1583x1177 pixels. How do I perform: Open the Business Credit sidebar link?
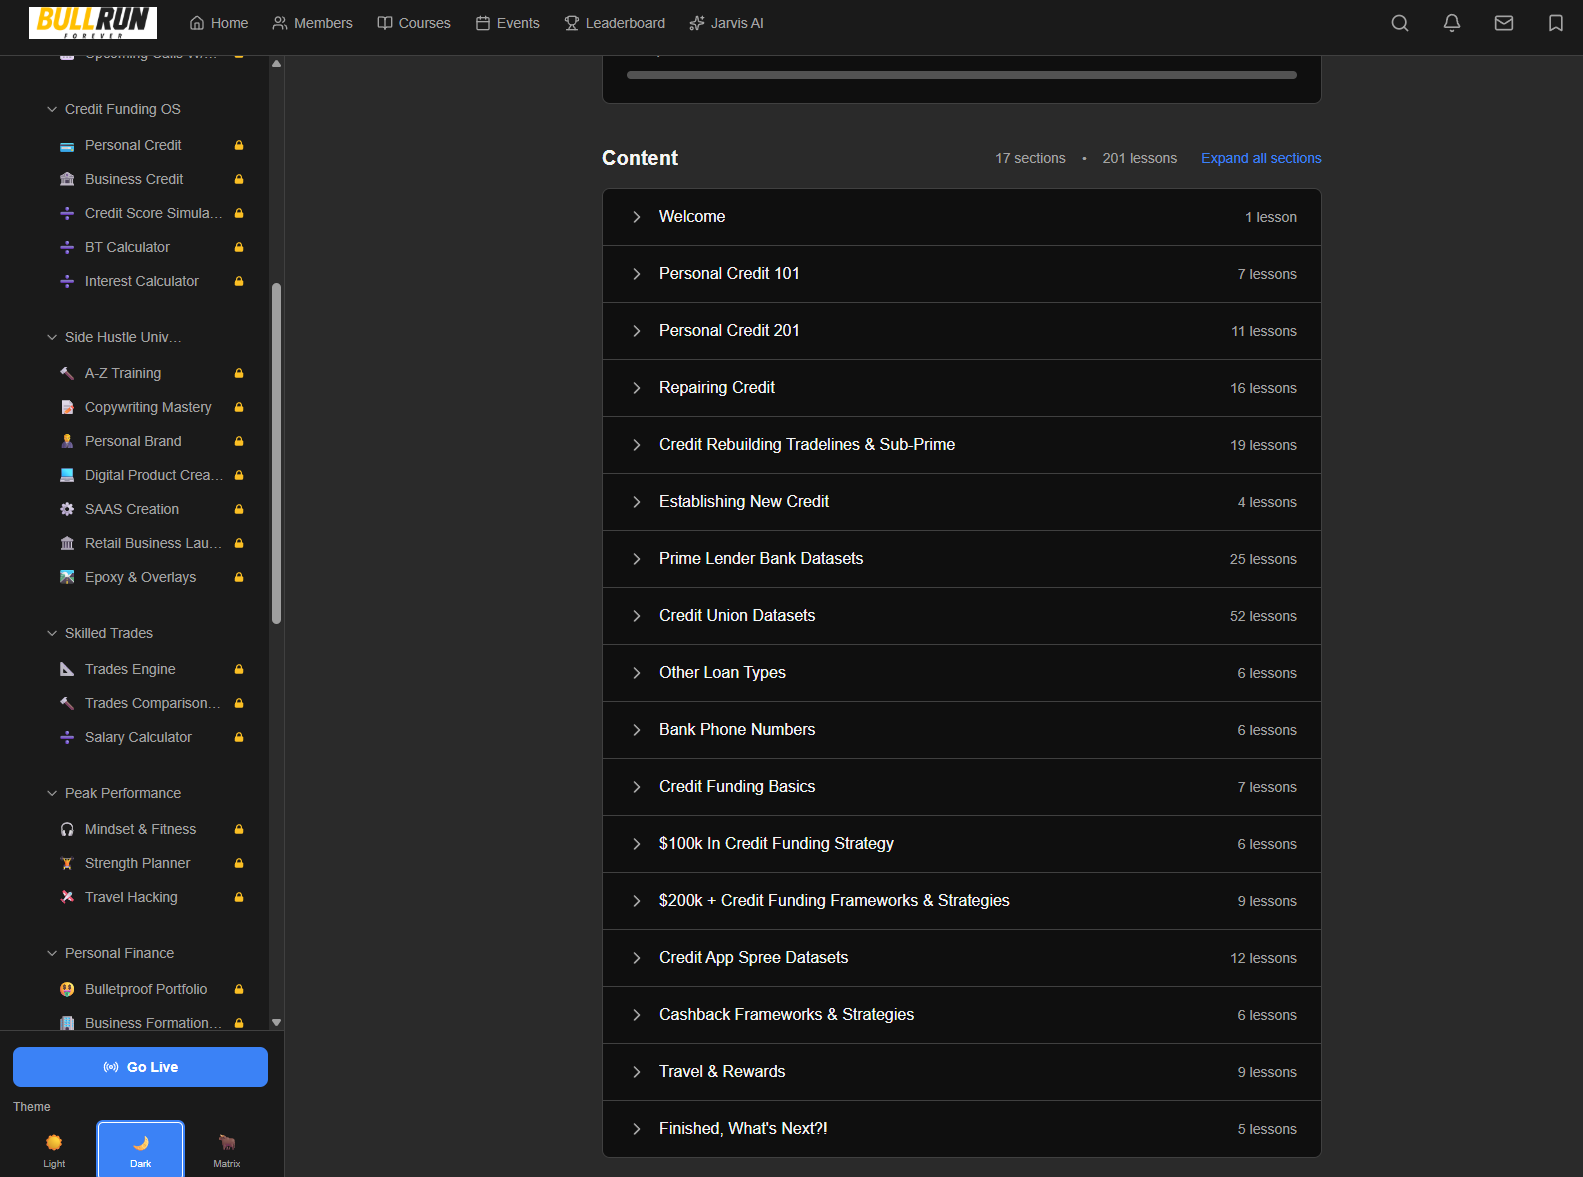134,180
